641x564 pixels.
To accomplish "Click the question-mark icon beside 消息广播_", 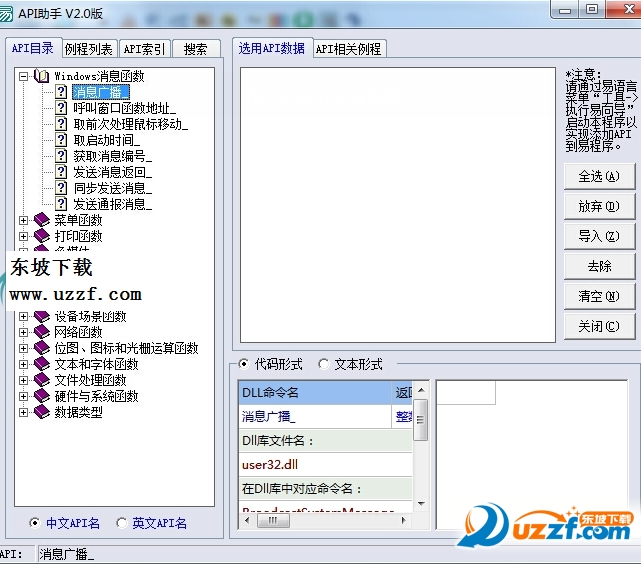I will [x=61, y=92].
